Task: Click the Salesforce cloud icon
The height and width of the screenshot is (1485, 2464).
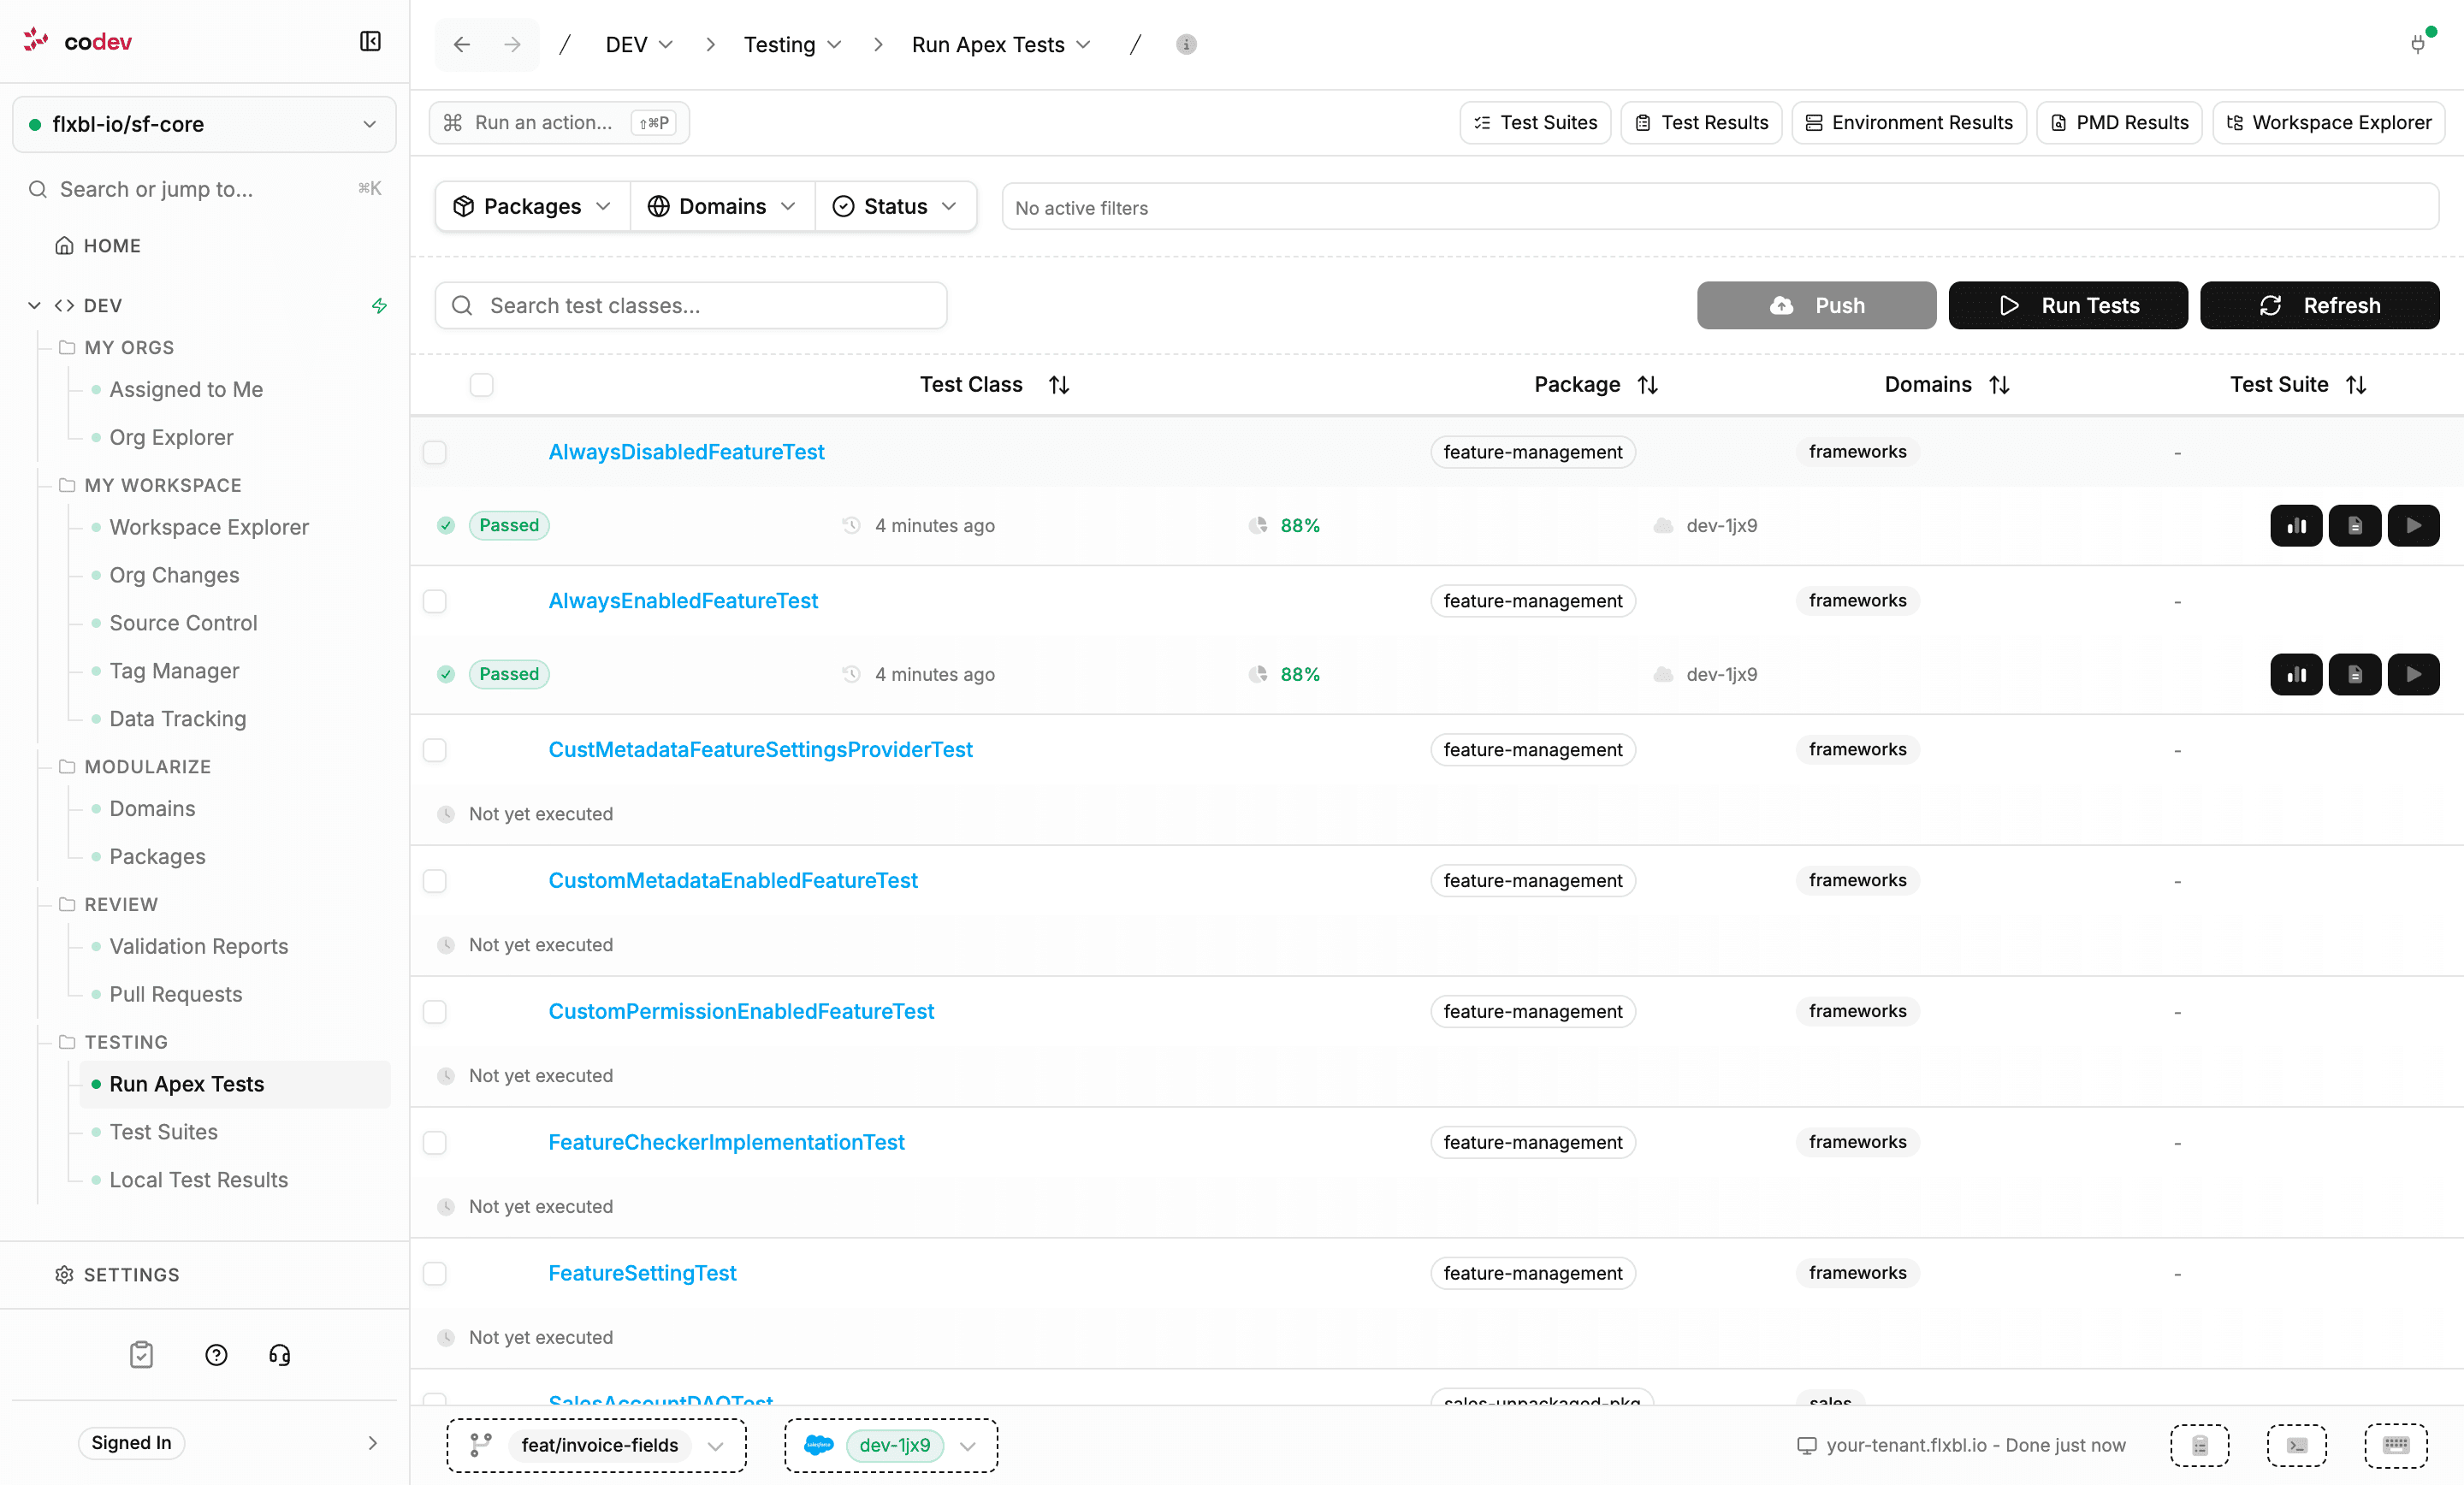Action: [819, 1445]
